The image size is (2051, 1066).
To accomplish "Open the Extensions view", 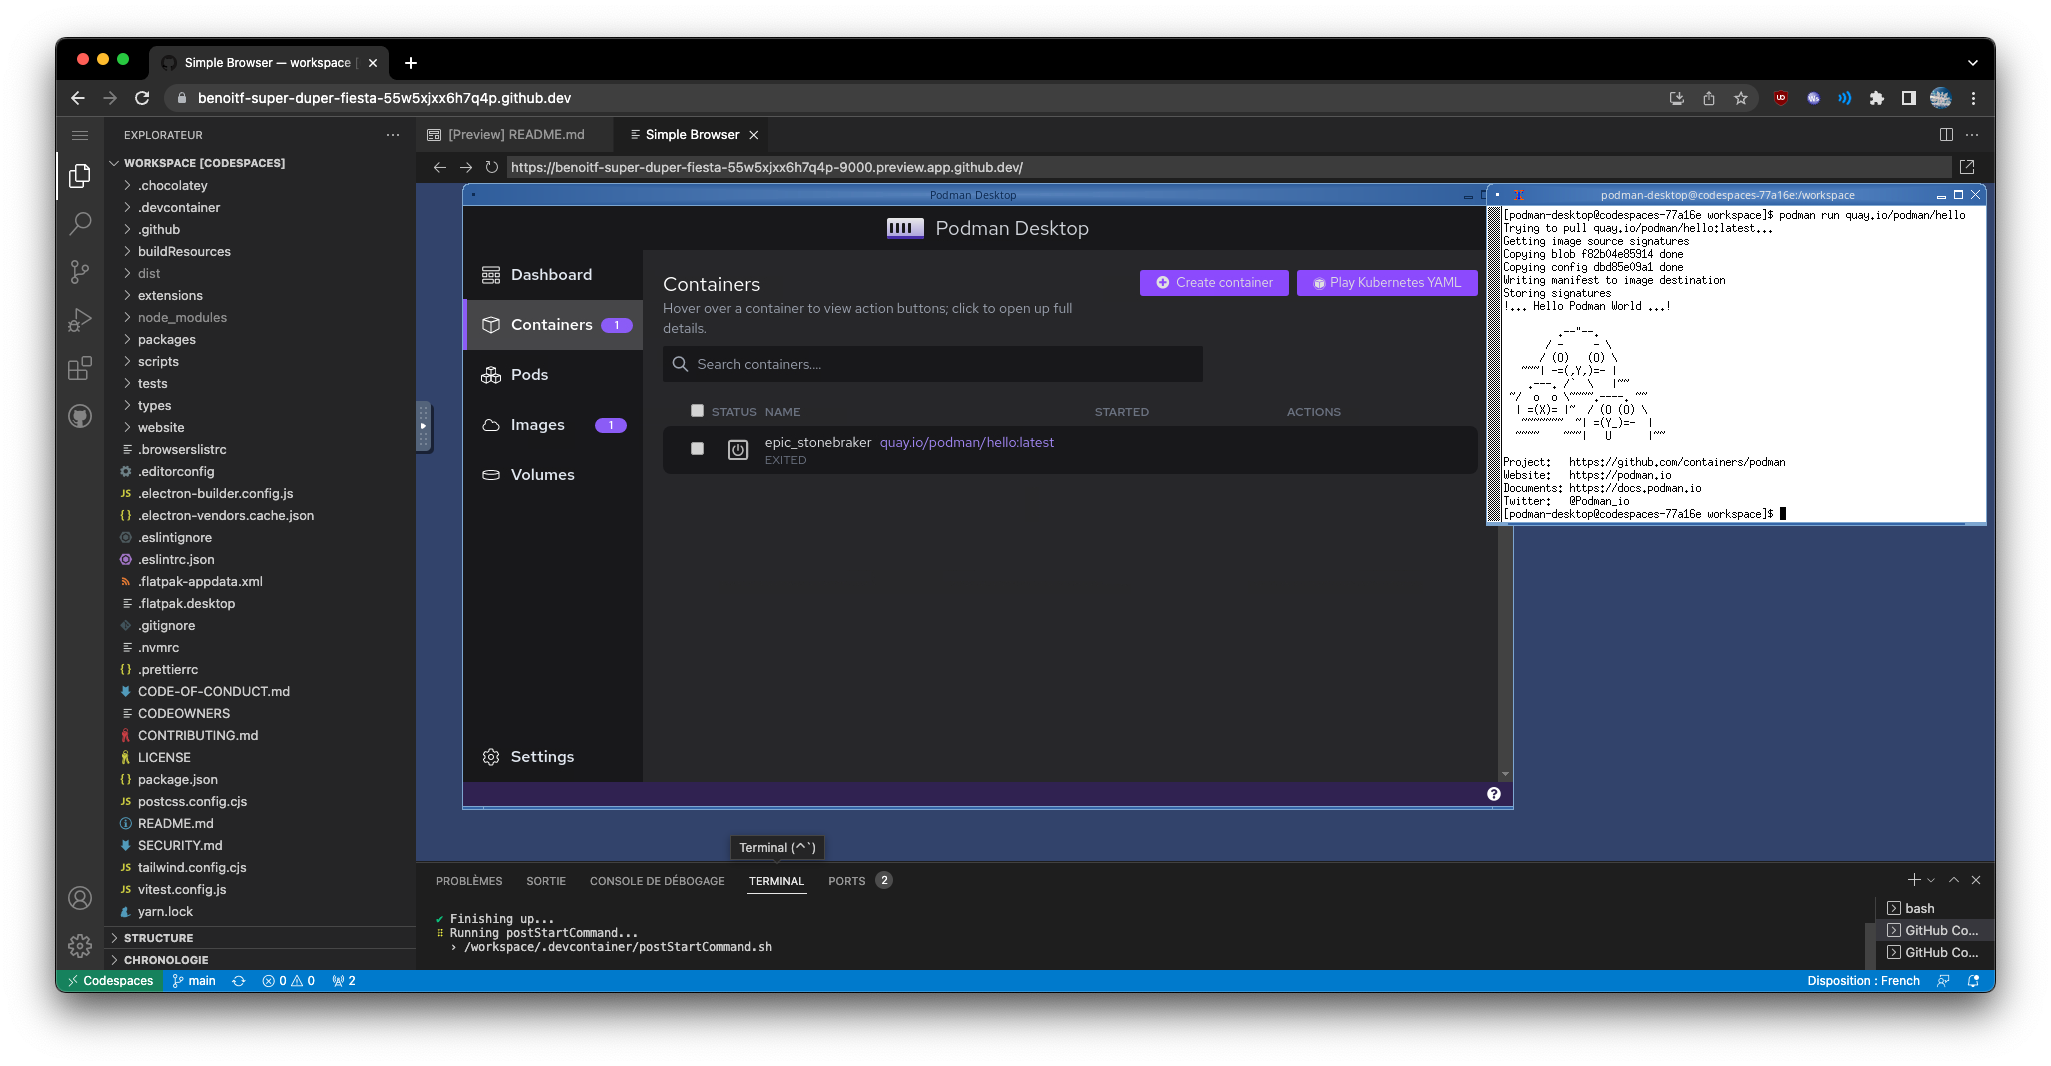I will point(80,368).
